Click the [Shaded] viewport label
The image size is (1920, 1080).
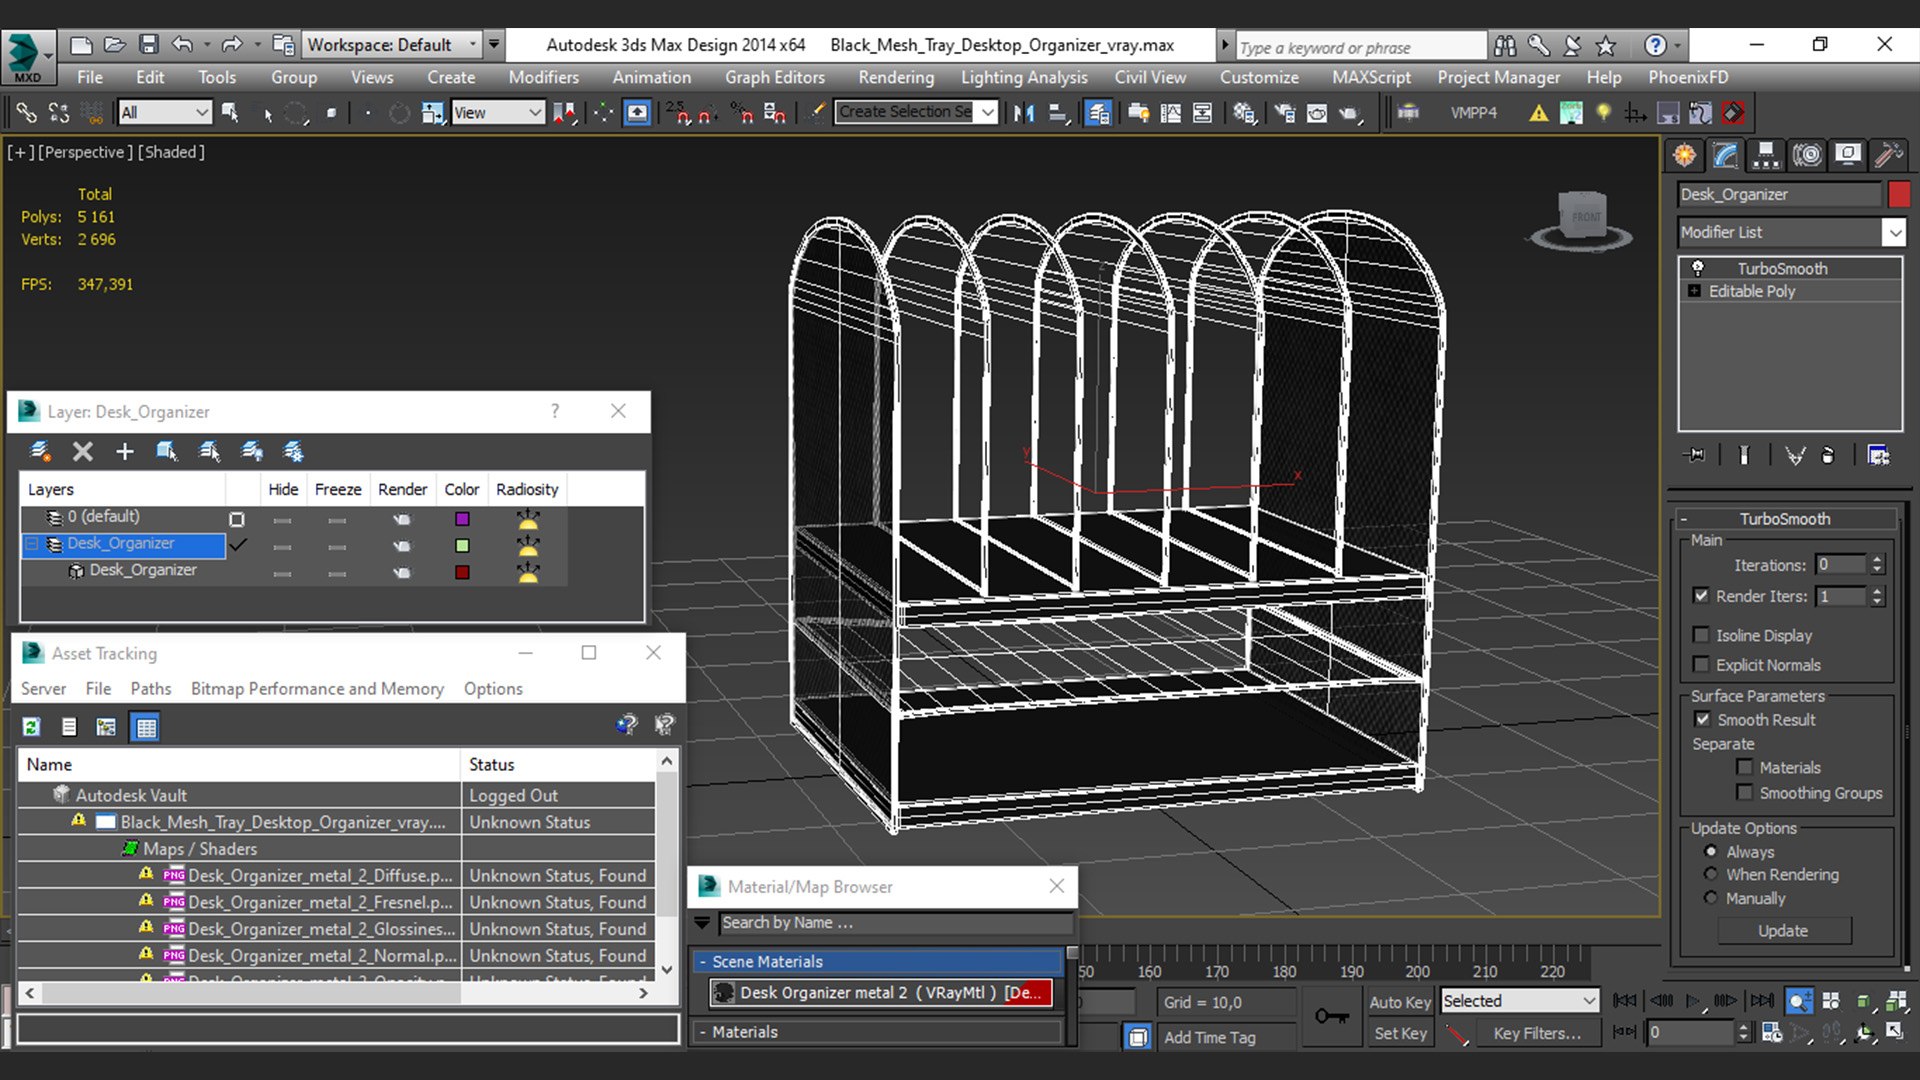point(171,152)
